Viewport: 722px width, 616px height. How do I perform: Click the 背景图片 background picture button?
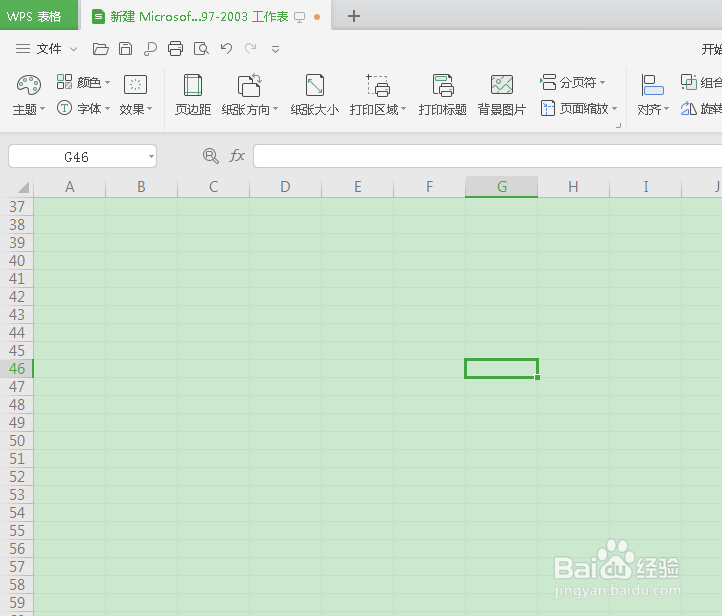tap(501, 95)
